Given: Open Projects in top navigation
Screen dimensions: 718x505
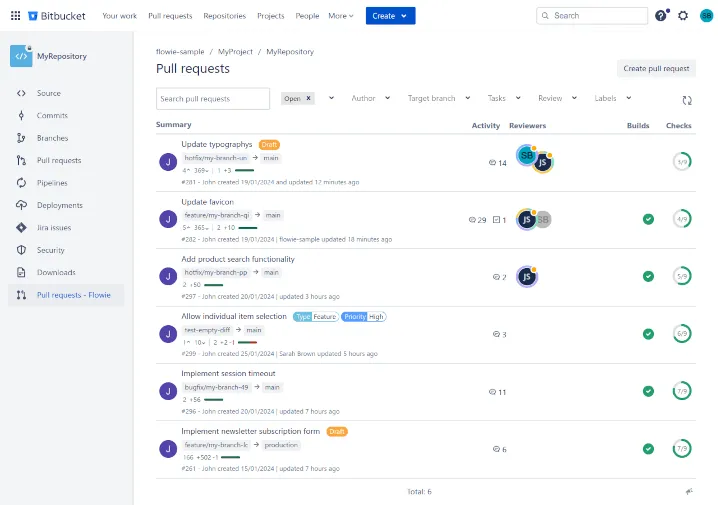Looking at the screenshot, I should (x=271, y=16).
